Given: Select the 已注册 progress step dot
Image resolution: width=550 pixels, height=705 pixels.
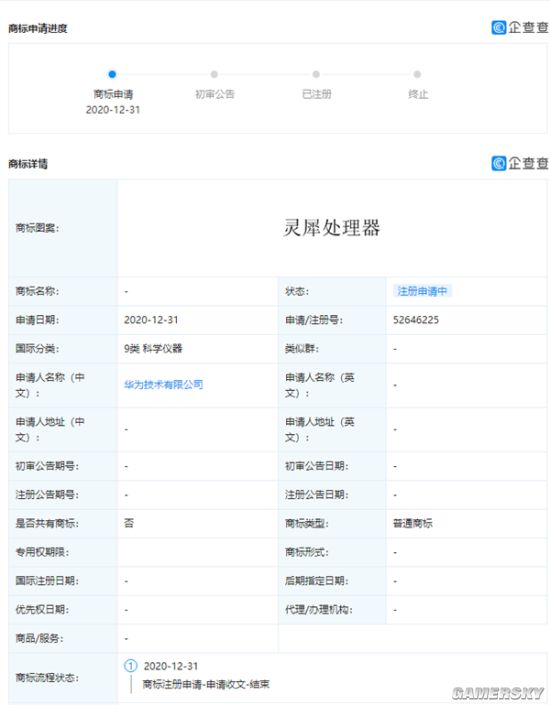Looking at the screenshot, I should point(316,74).
